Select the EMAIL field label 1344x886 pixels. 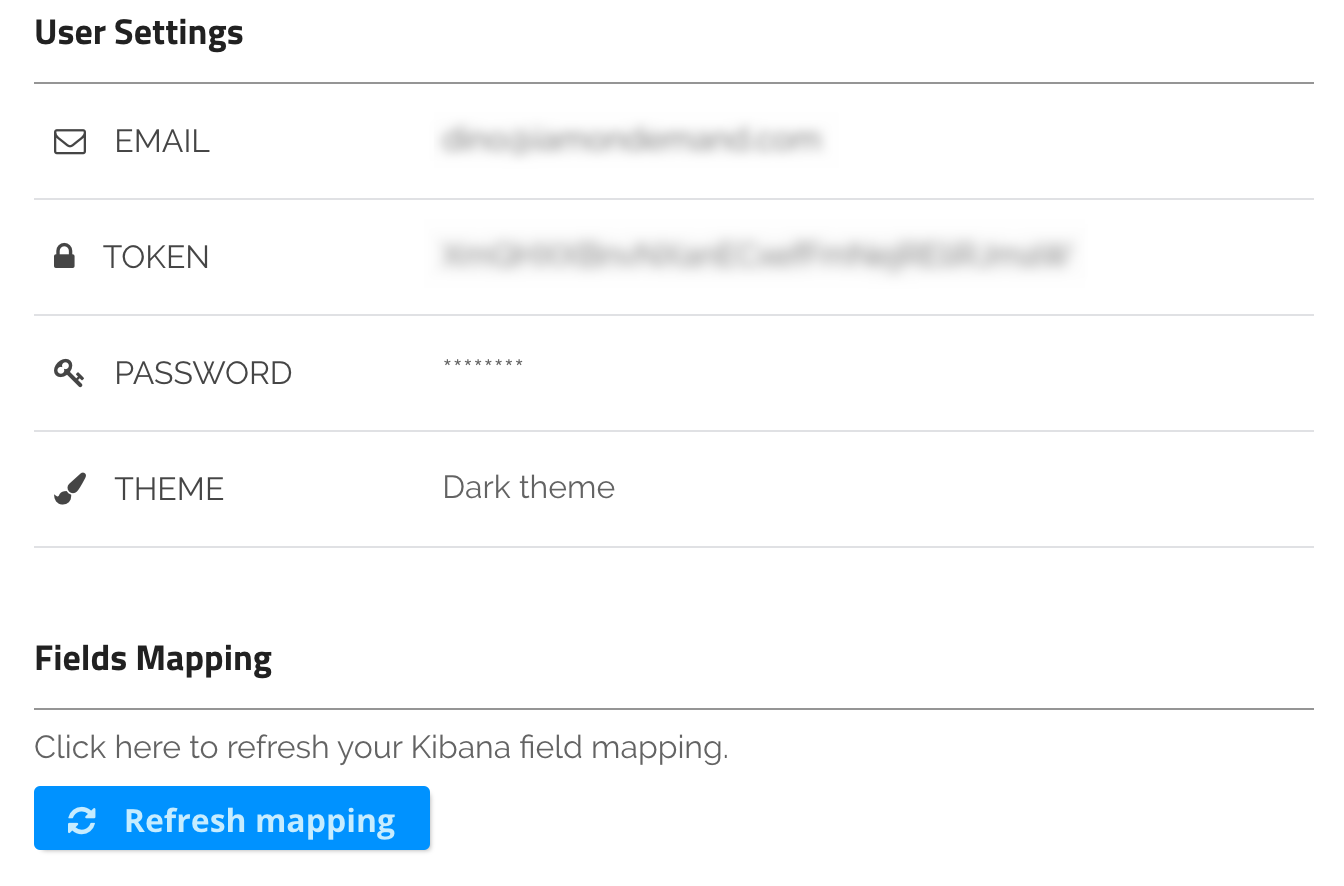click(162, 142)
